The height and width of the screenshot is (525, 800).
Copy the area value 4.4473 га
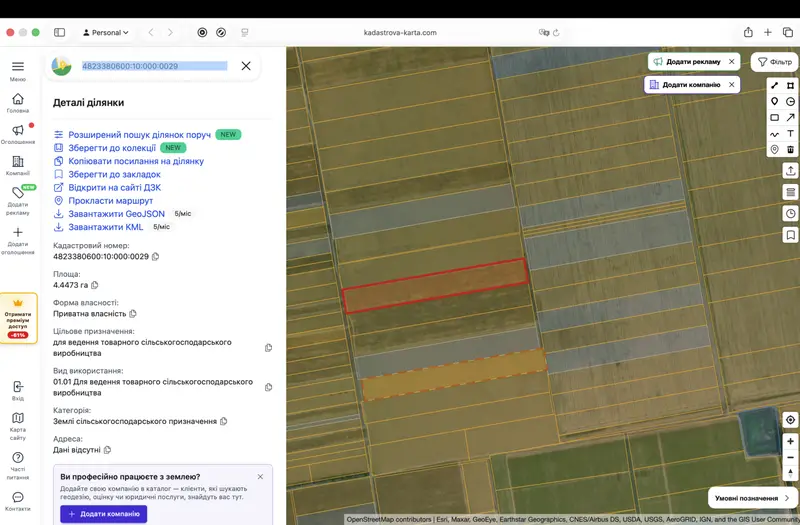click(94, 285)
